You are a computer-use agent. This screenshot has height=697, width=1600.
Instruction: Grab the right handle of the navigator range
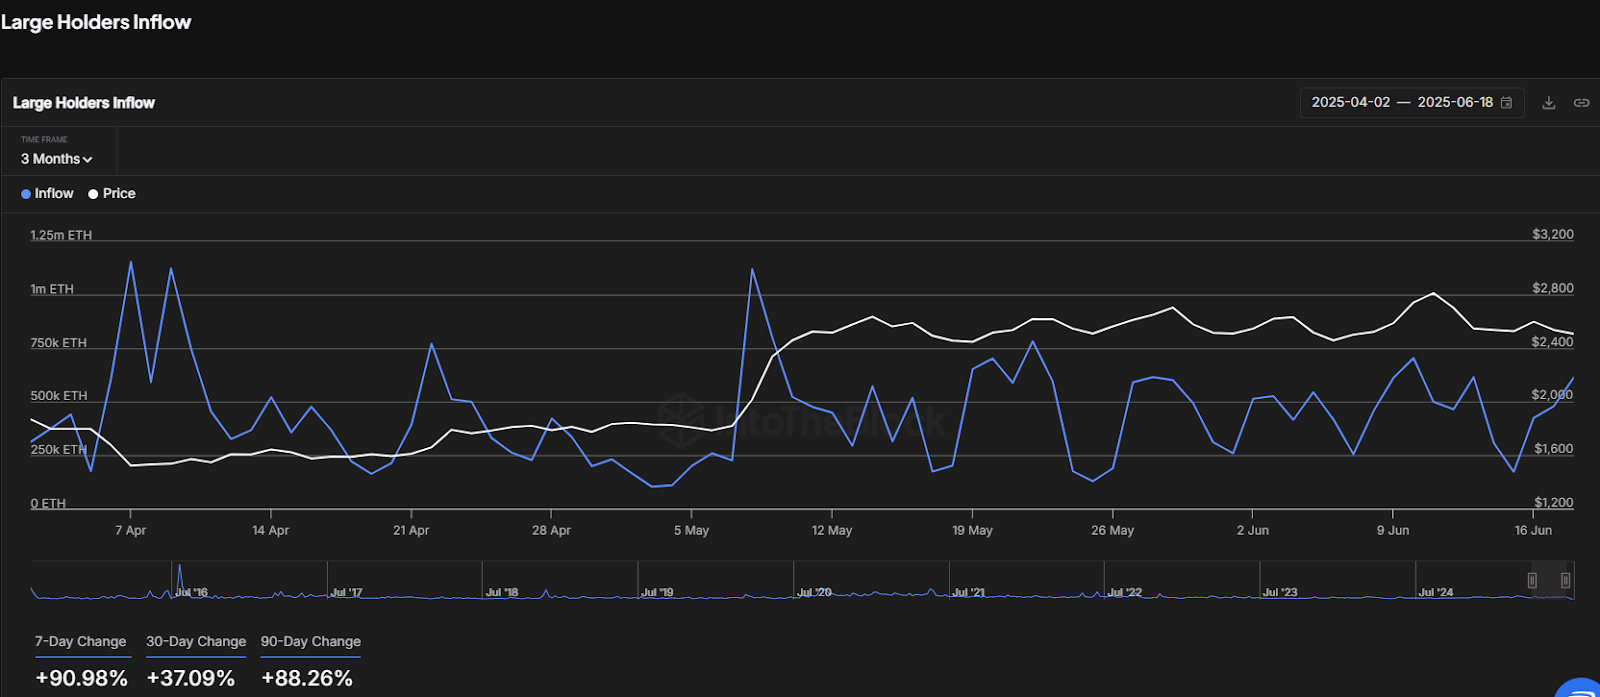tap(1566, 581)
